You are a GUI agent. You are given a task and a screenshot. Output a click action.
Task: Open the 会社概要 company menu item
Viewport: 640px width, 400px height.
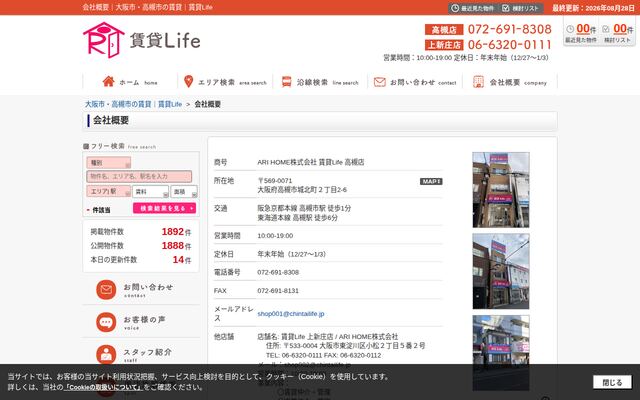pyautogui.click(x=510, y=82)
